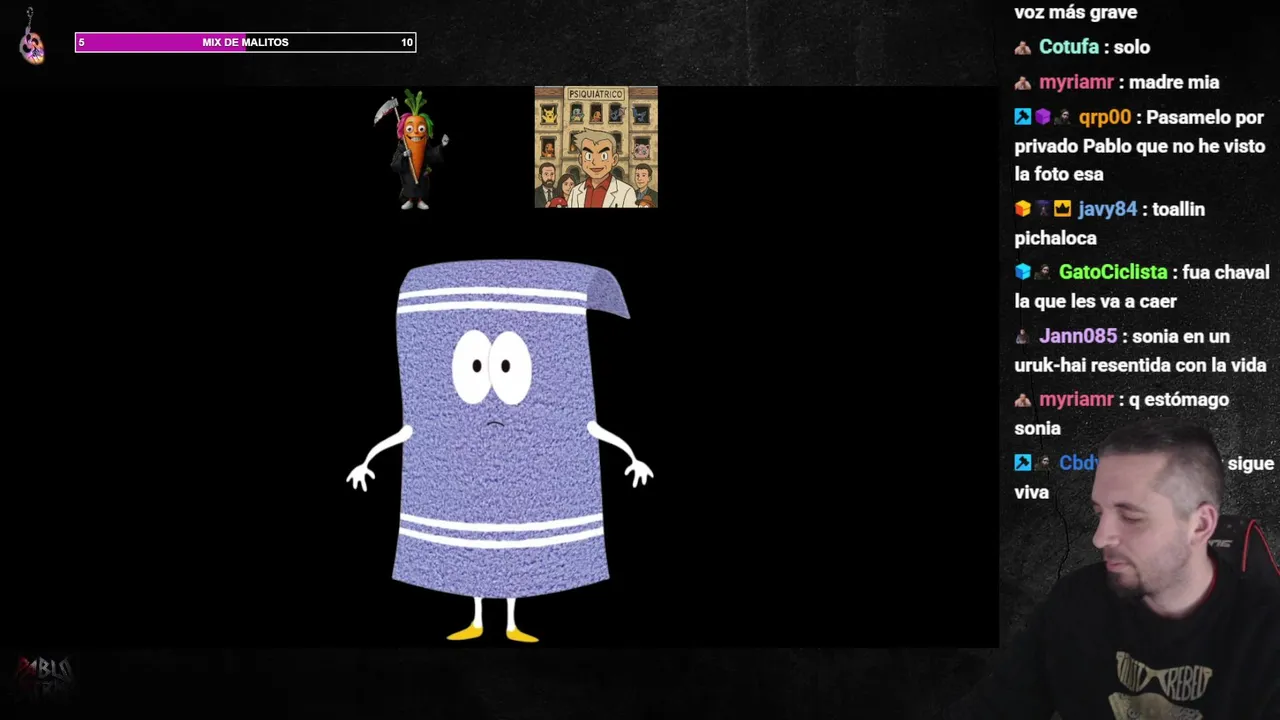Open qrp00's chat username

1105,117
